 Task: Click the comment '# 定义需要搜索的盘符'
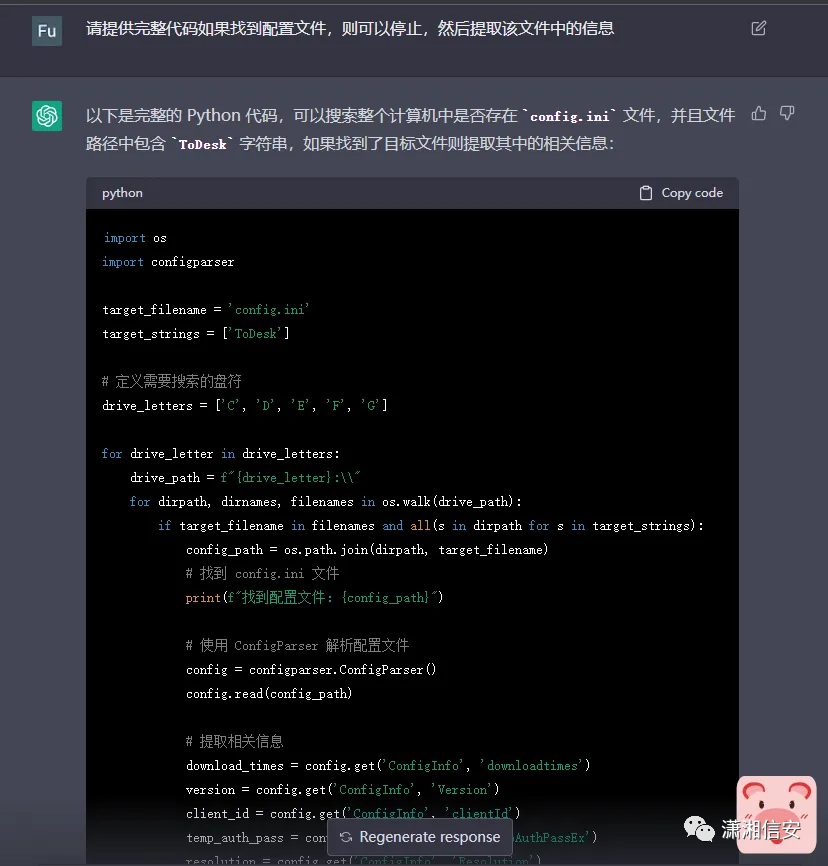[172, 381]
